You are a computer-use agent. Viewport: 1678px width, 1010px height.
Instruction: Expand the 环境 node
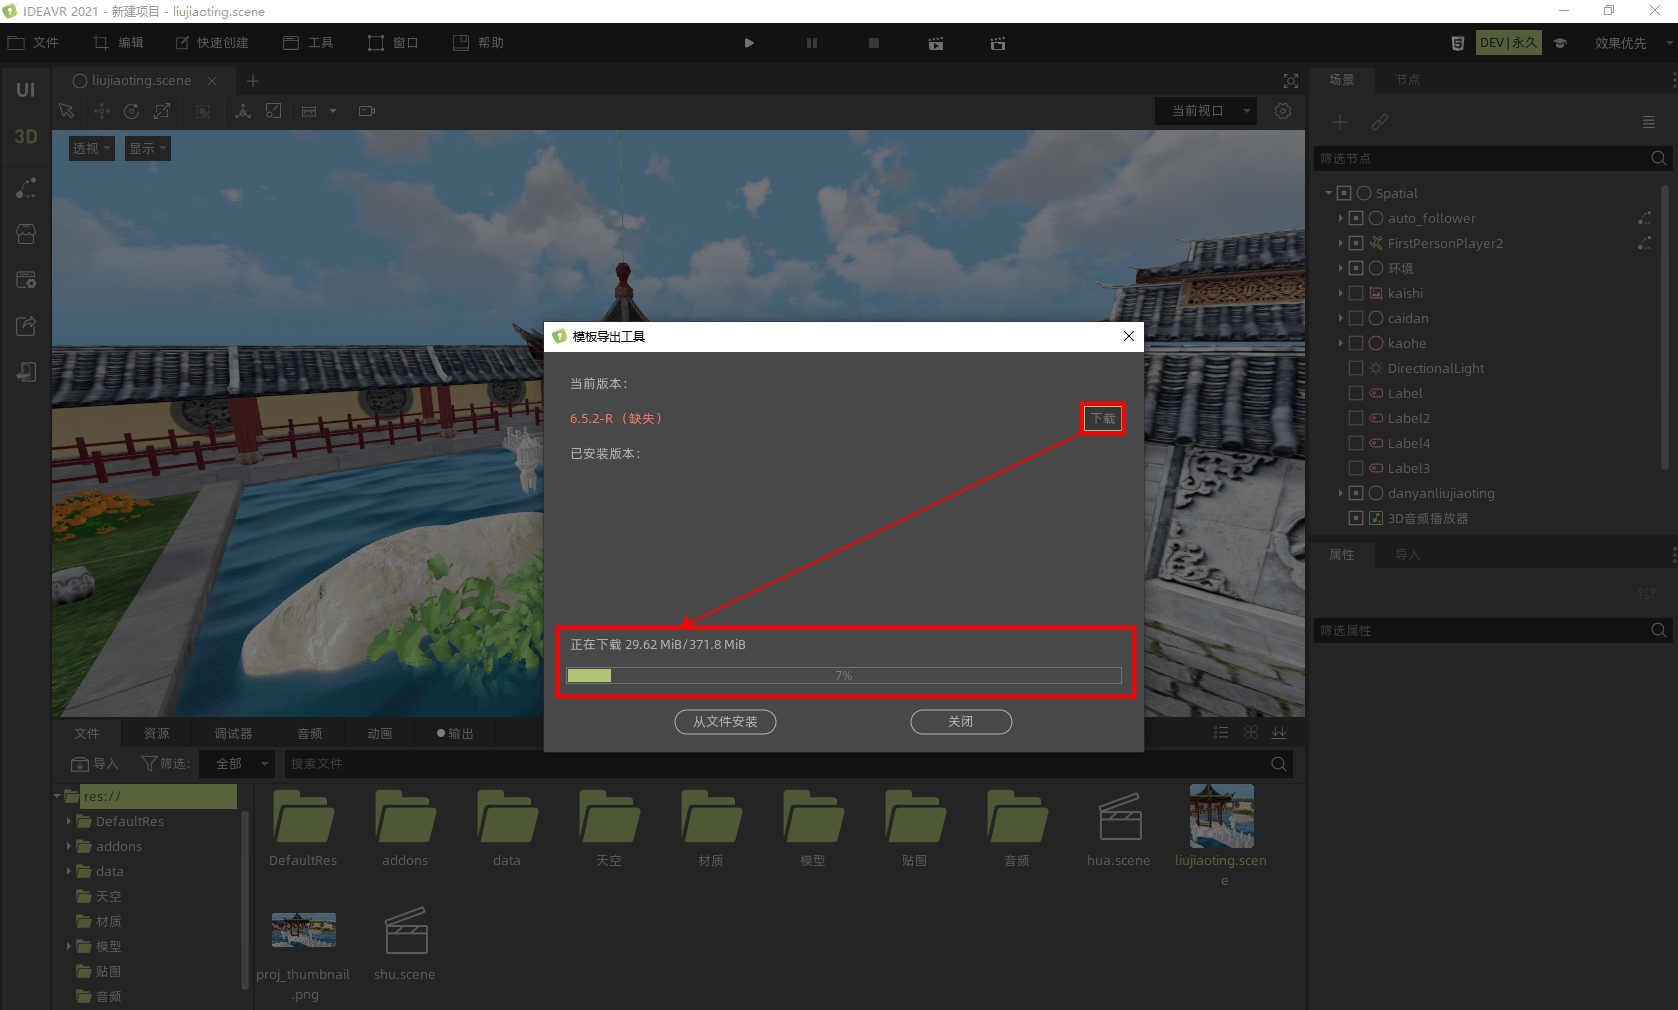point(1341,268)
